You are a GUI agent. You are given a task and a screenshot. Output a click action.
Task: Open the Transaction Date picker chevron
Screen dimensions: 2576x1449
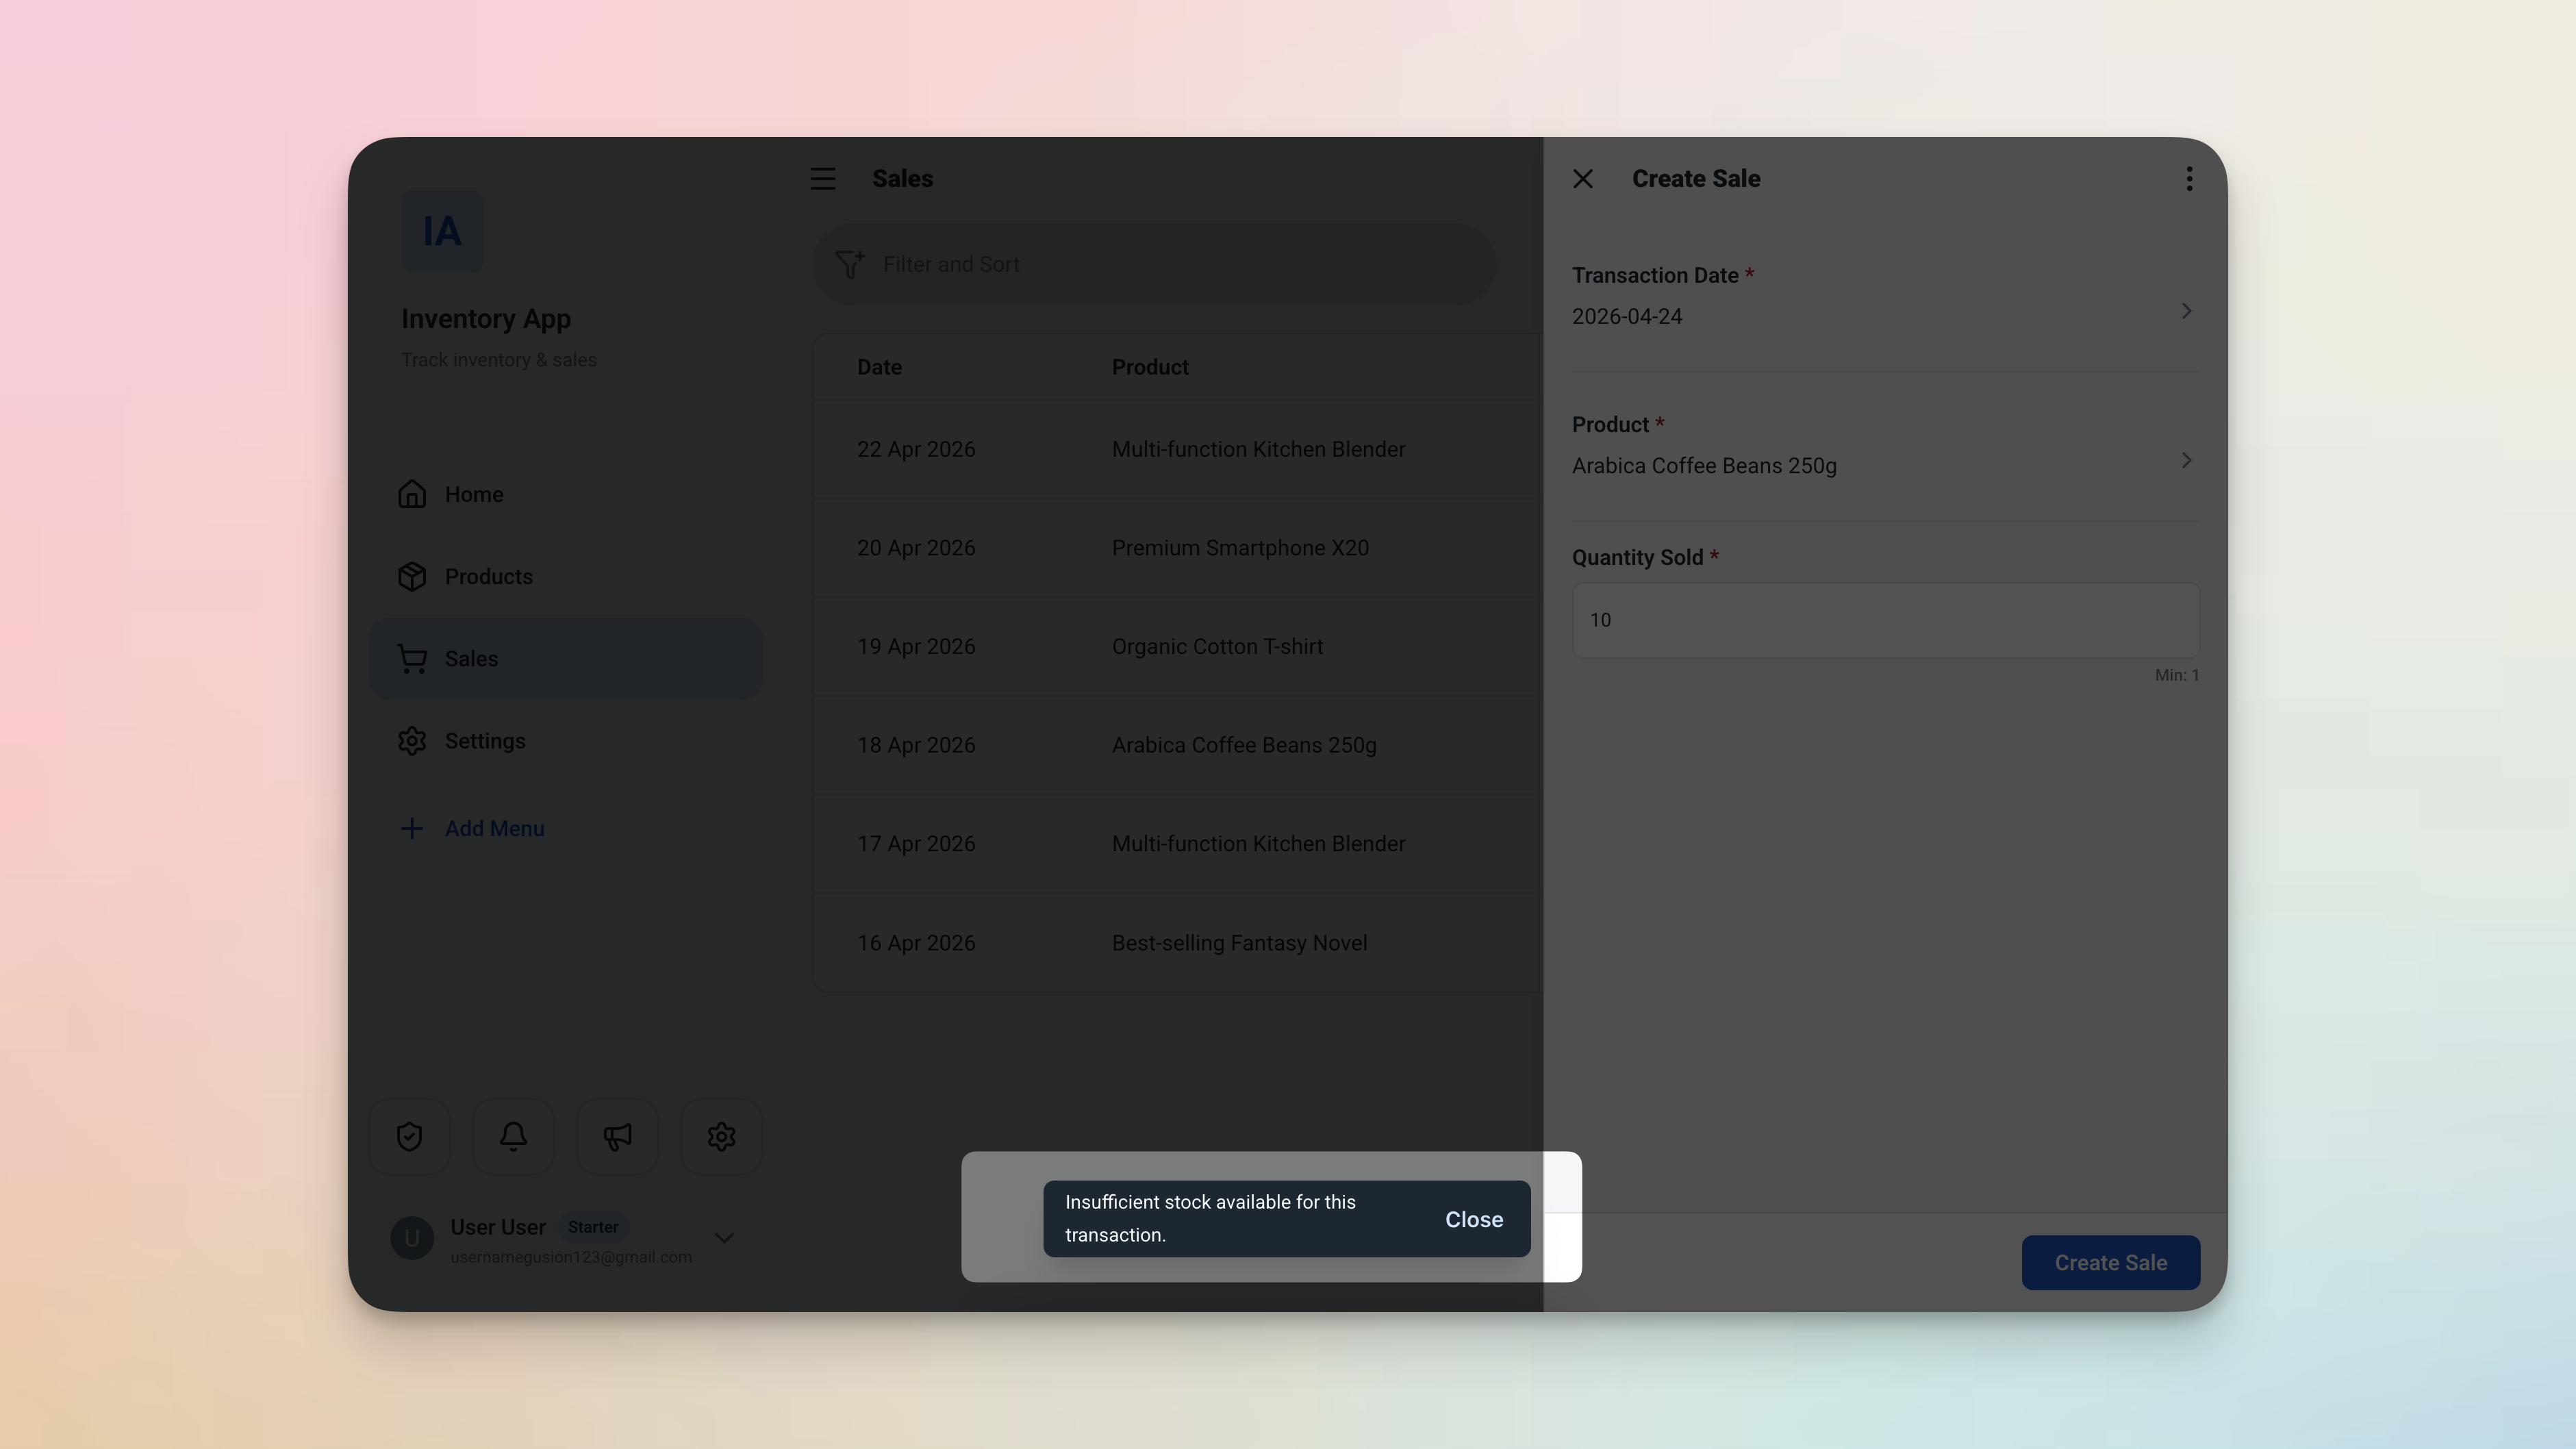click(2186, 311)
